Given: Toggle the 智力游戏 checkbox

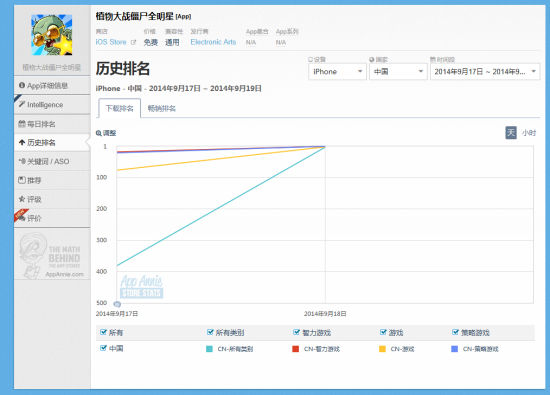Looking at the screenshot, I should (296, 332).
